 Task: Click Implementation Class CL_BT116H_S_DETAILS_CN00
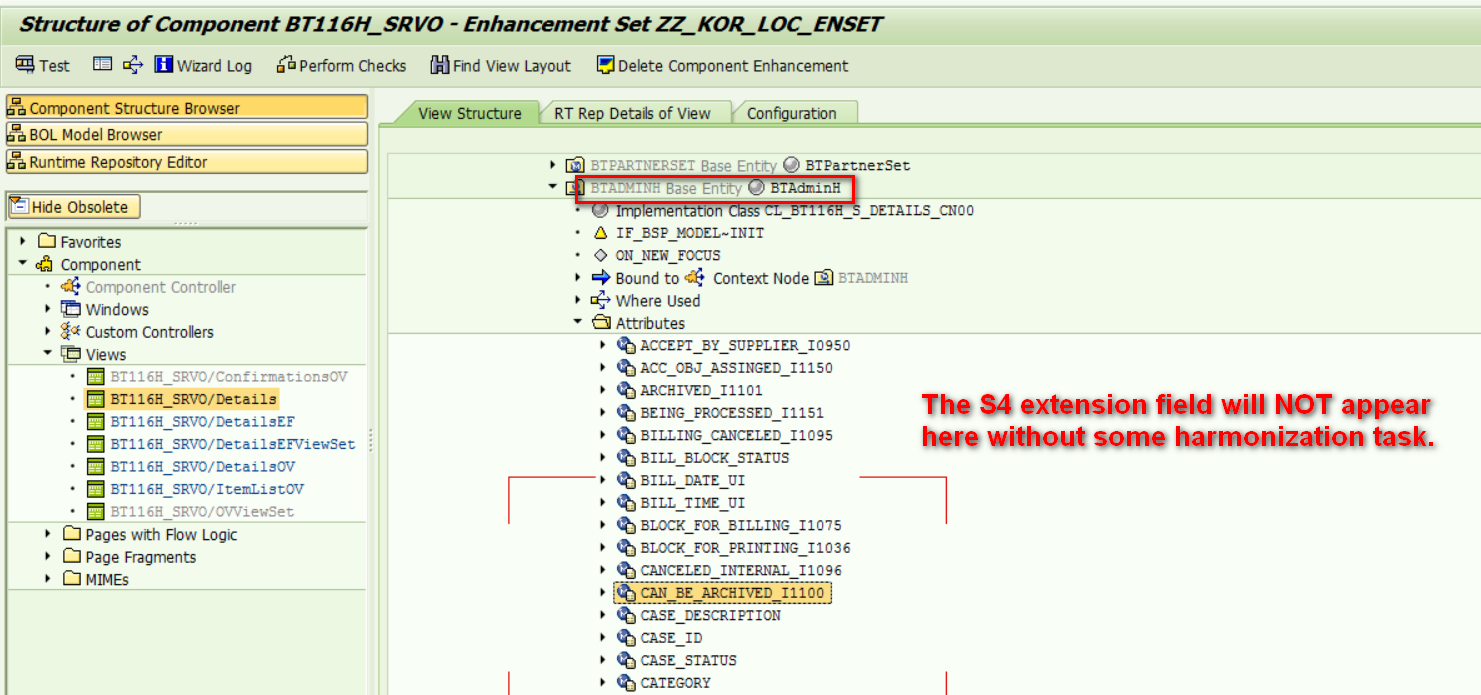pyautogui.click(x=794, y=210)
